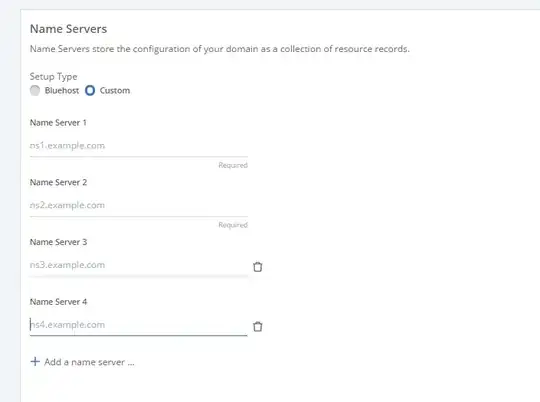This screenshot has height=402, width=540.
Task: Click the Required hint under Name Server 1
Action: point(233,165)
